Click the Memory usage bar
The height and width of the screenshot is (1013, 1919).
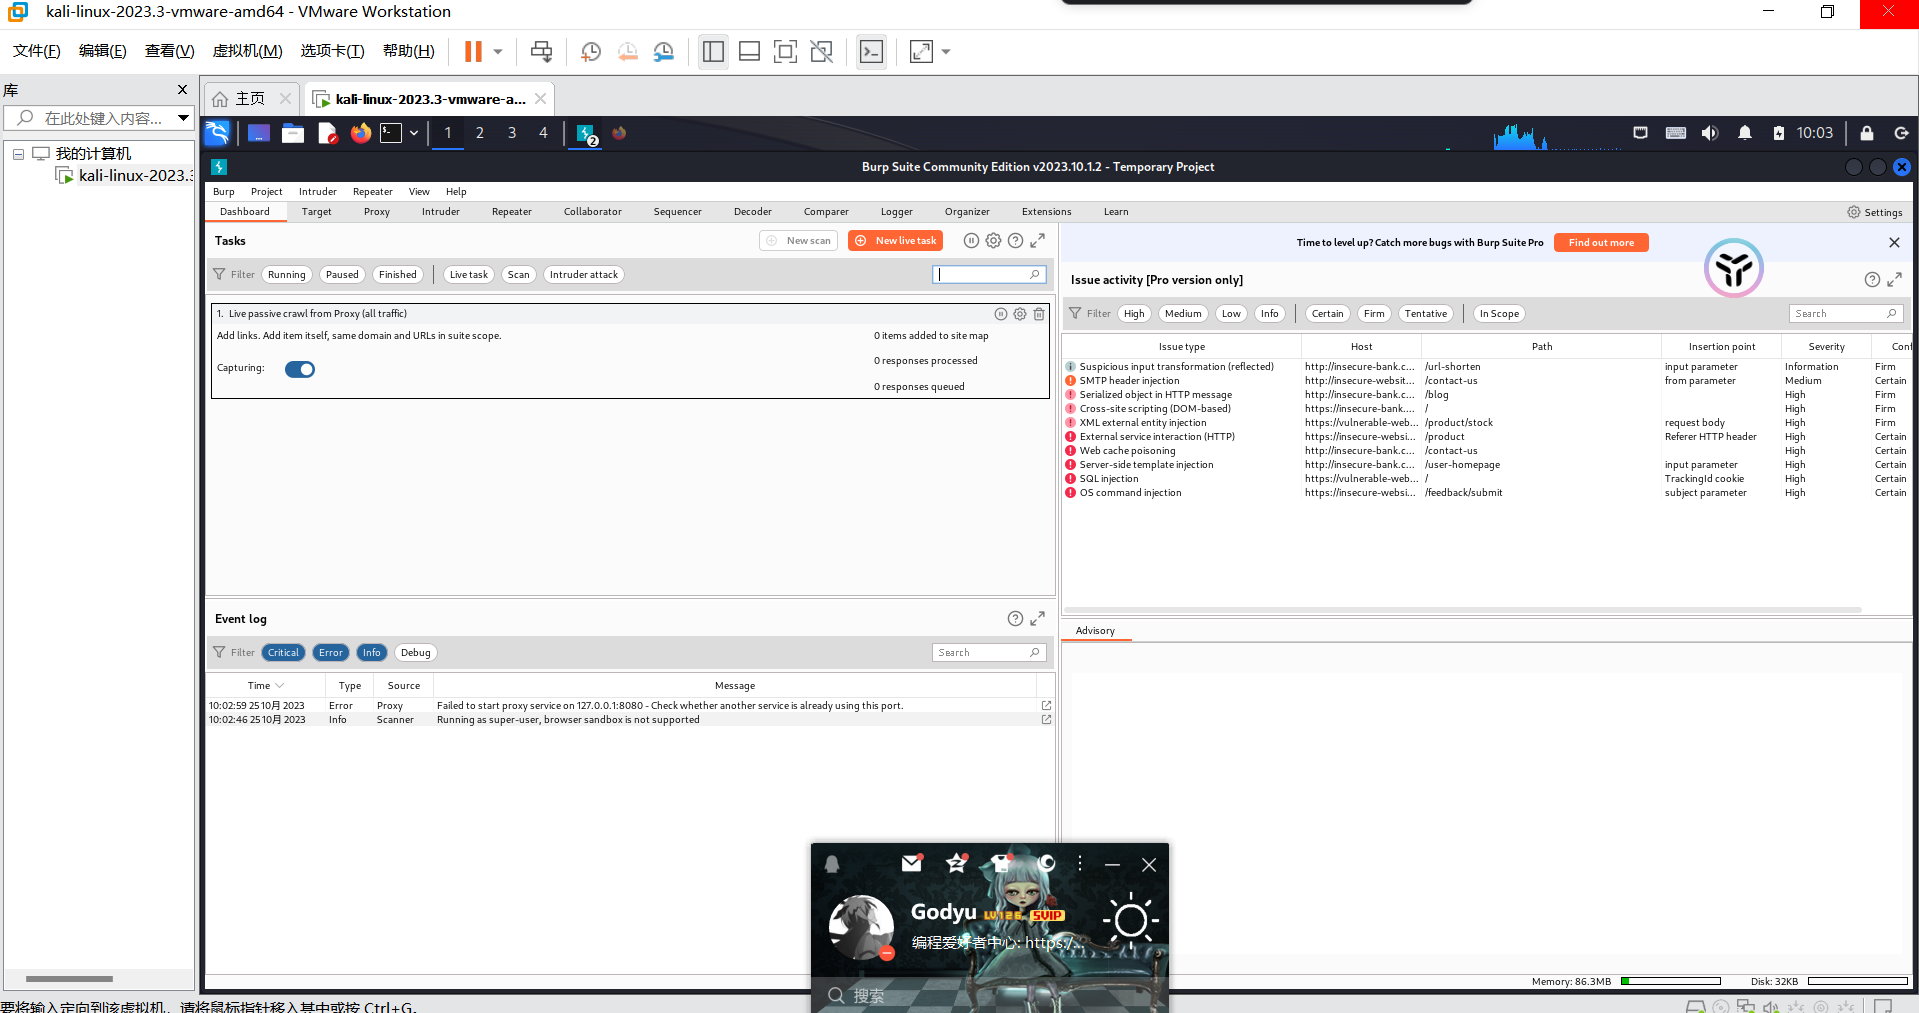coord(1671,982)
